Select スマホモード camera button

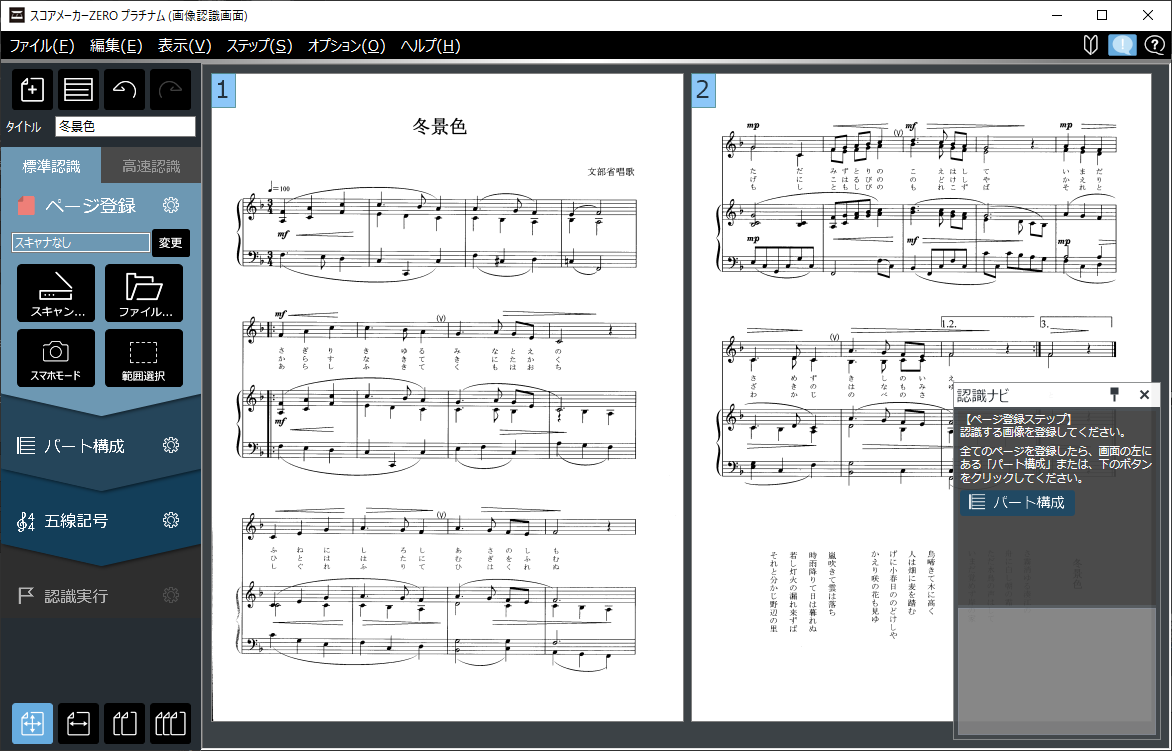pyautogui.click(x=56, y=358)
